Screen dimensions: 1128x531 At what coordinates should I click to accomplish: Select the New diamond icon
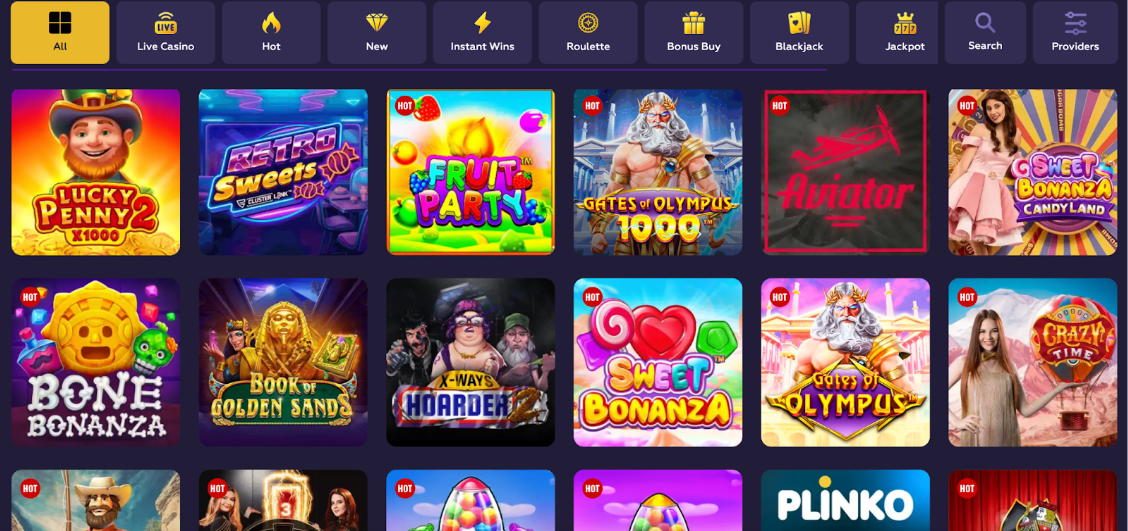coord(376,23)
